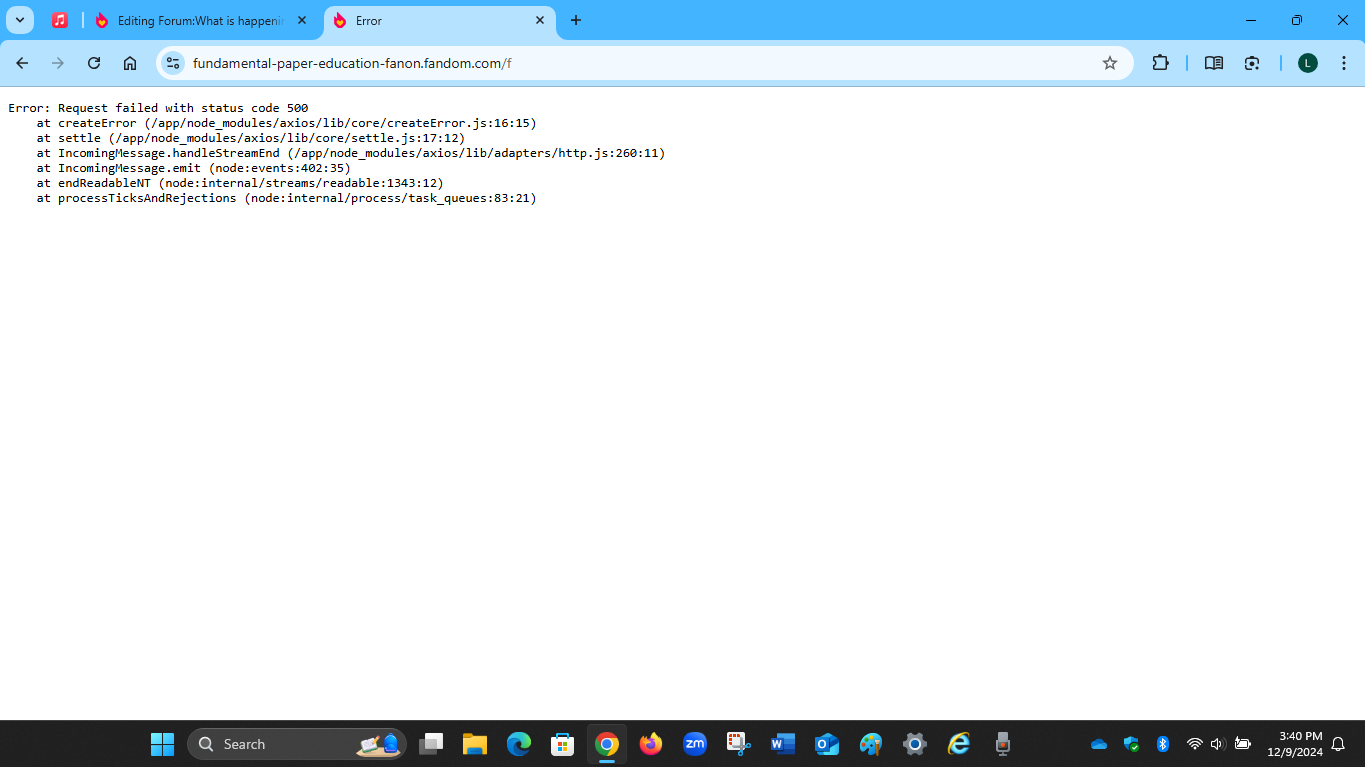The image size is (1365, 767).
Task: Launch Firefox from the taskbar
Action: pos(651,744)
